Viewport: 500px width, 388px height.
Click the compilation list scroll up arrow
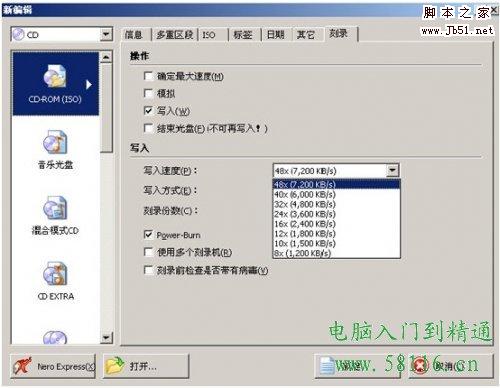coord(106,57)
